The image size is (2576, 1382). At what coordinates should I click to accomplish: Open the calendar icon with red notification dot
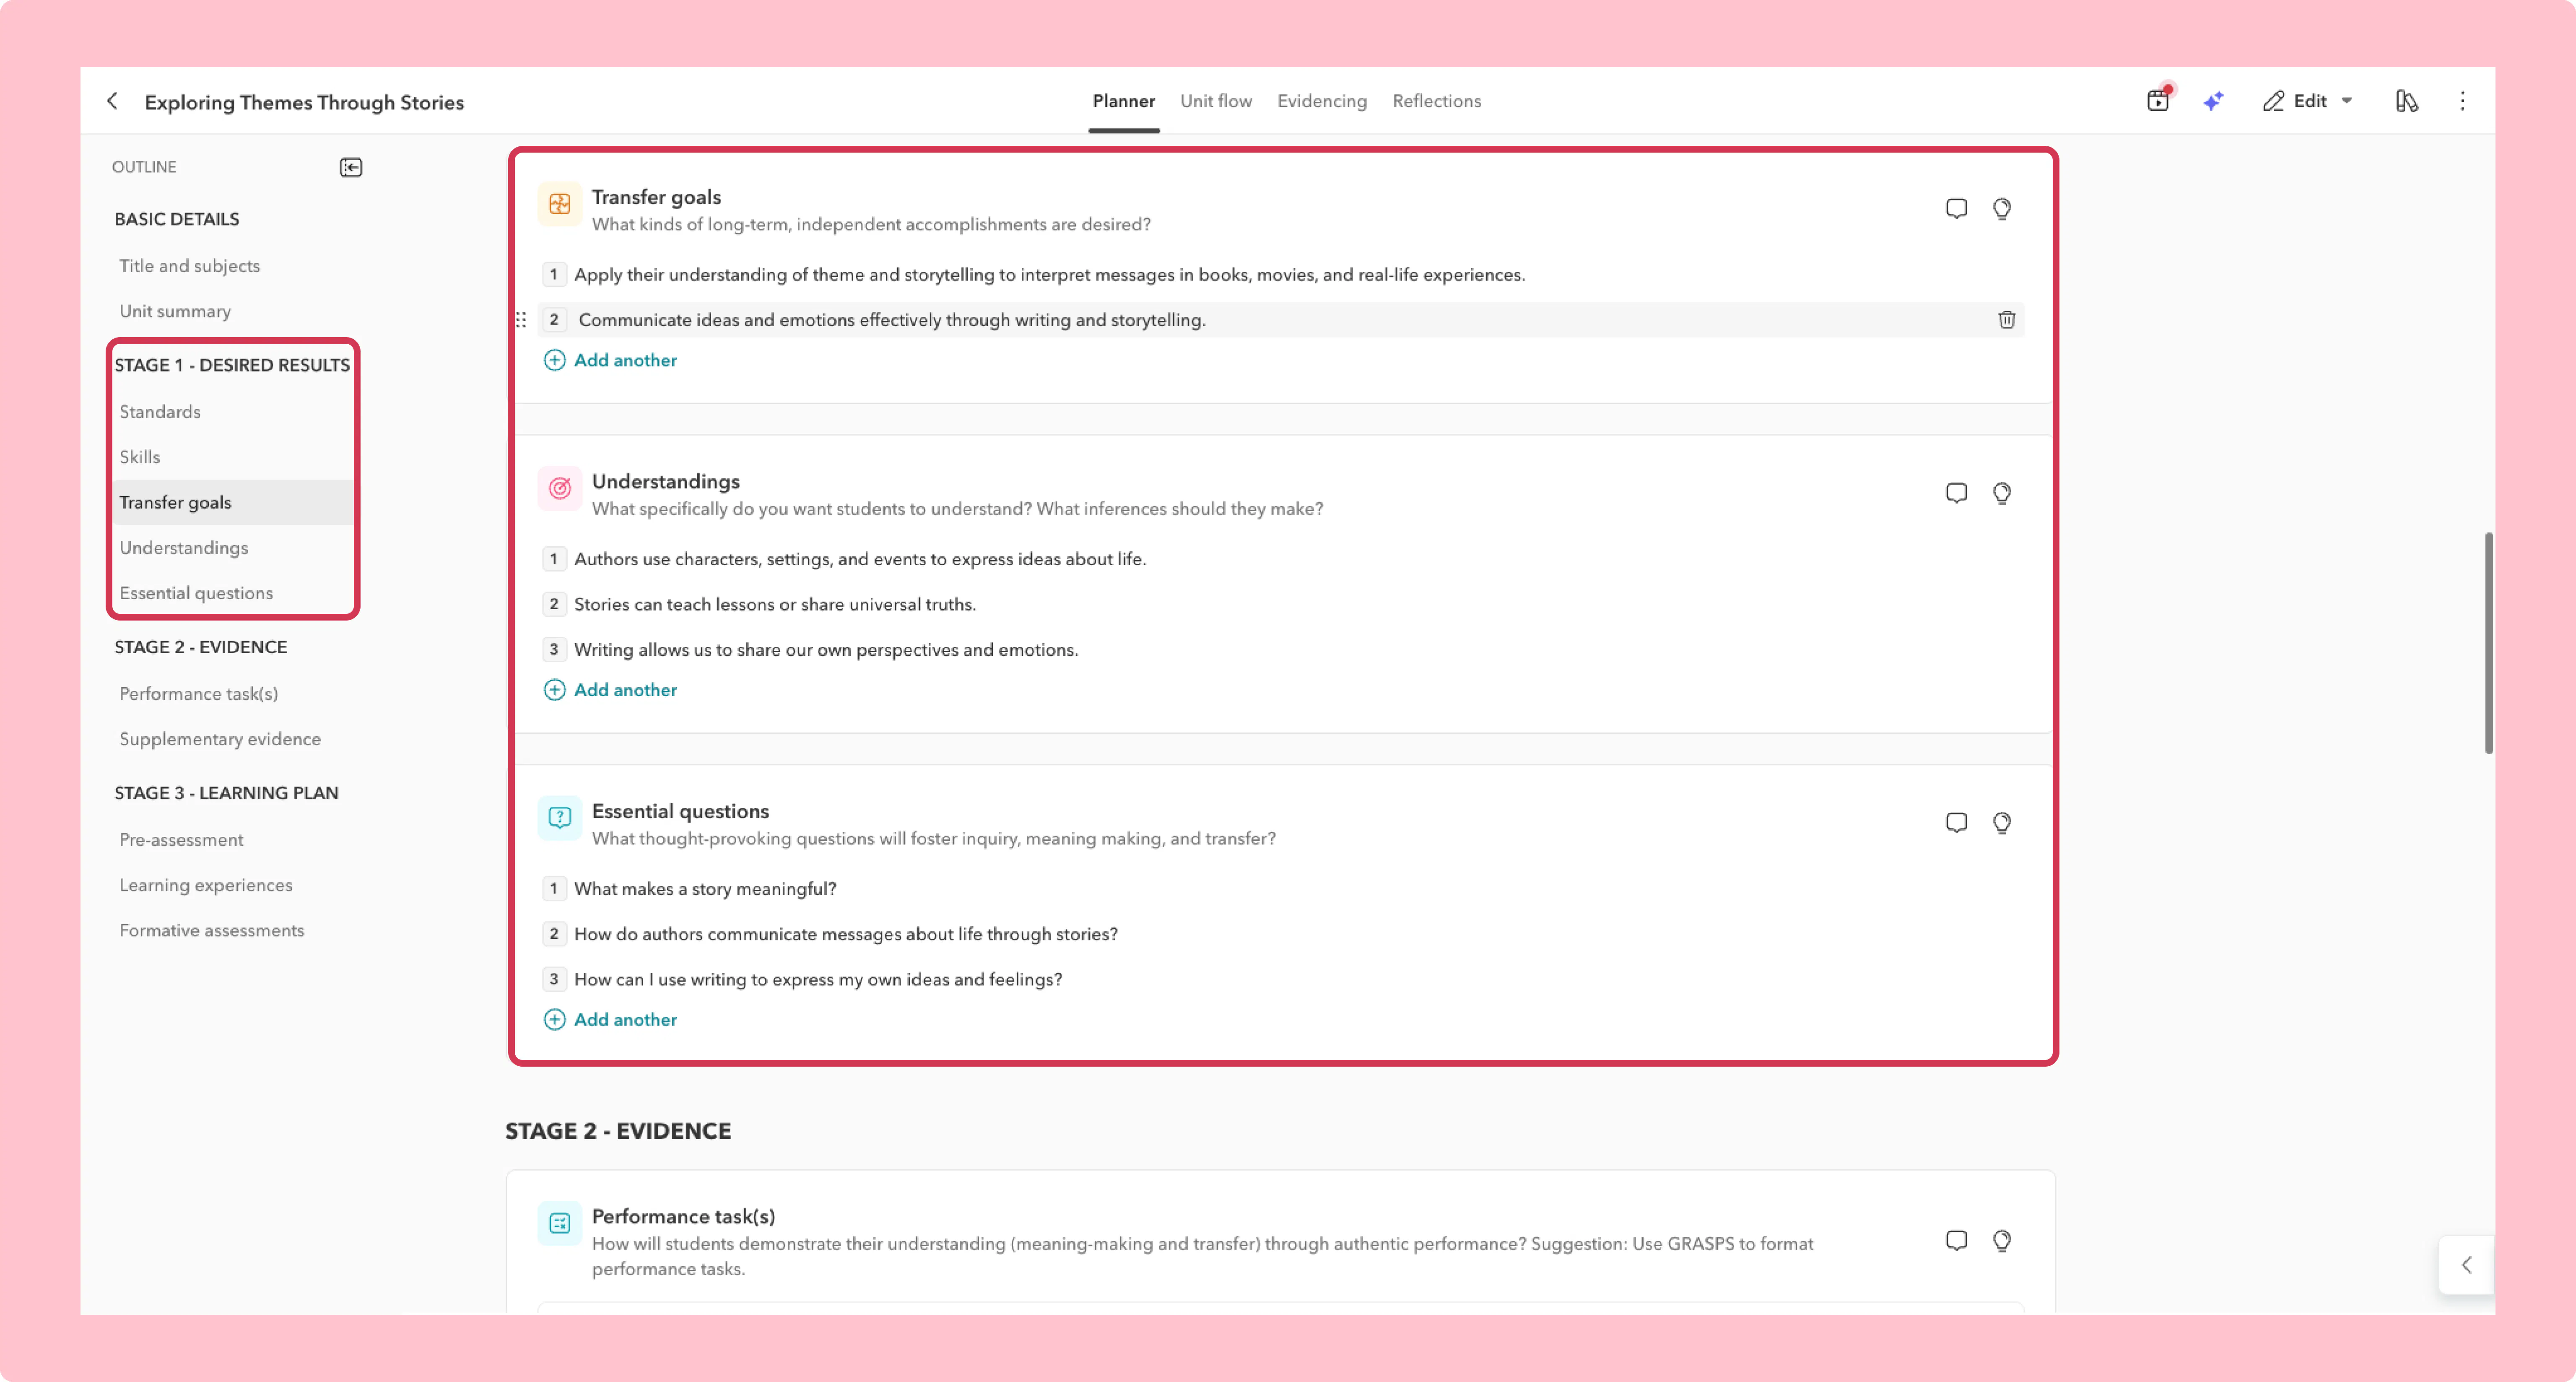pos(2158,100)
